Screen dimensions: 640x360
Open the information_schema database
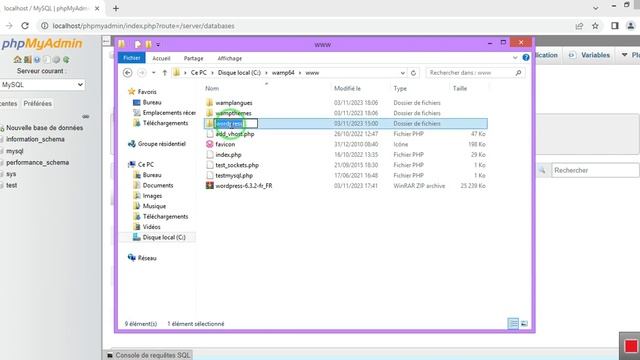(x=35, y=139)
